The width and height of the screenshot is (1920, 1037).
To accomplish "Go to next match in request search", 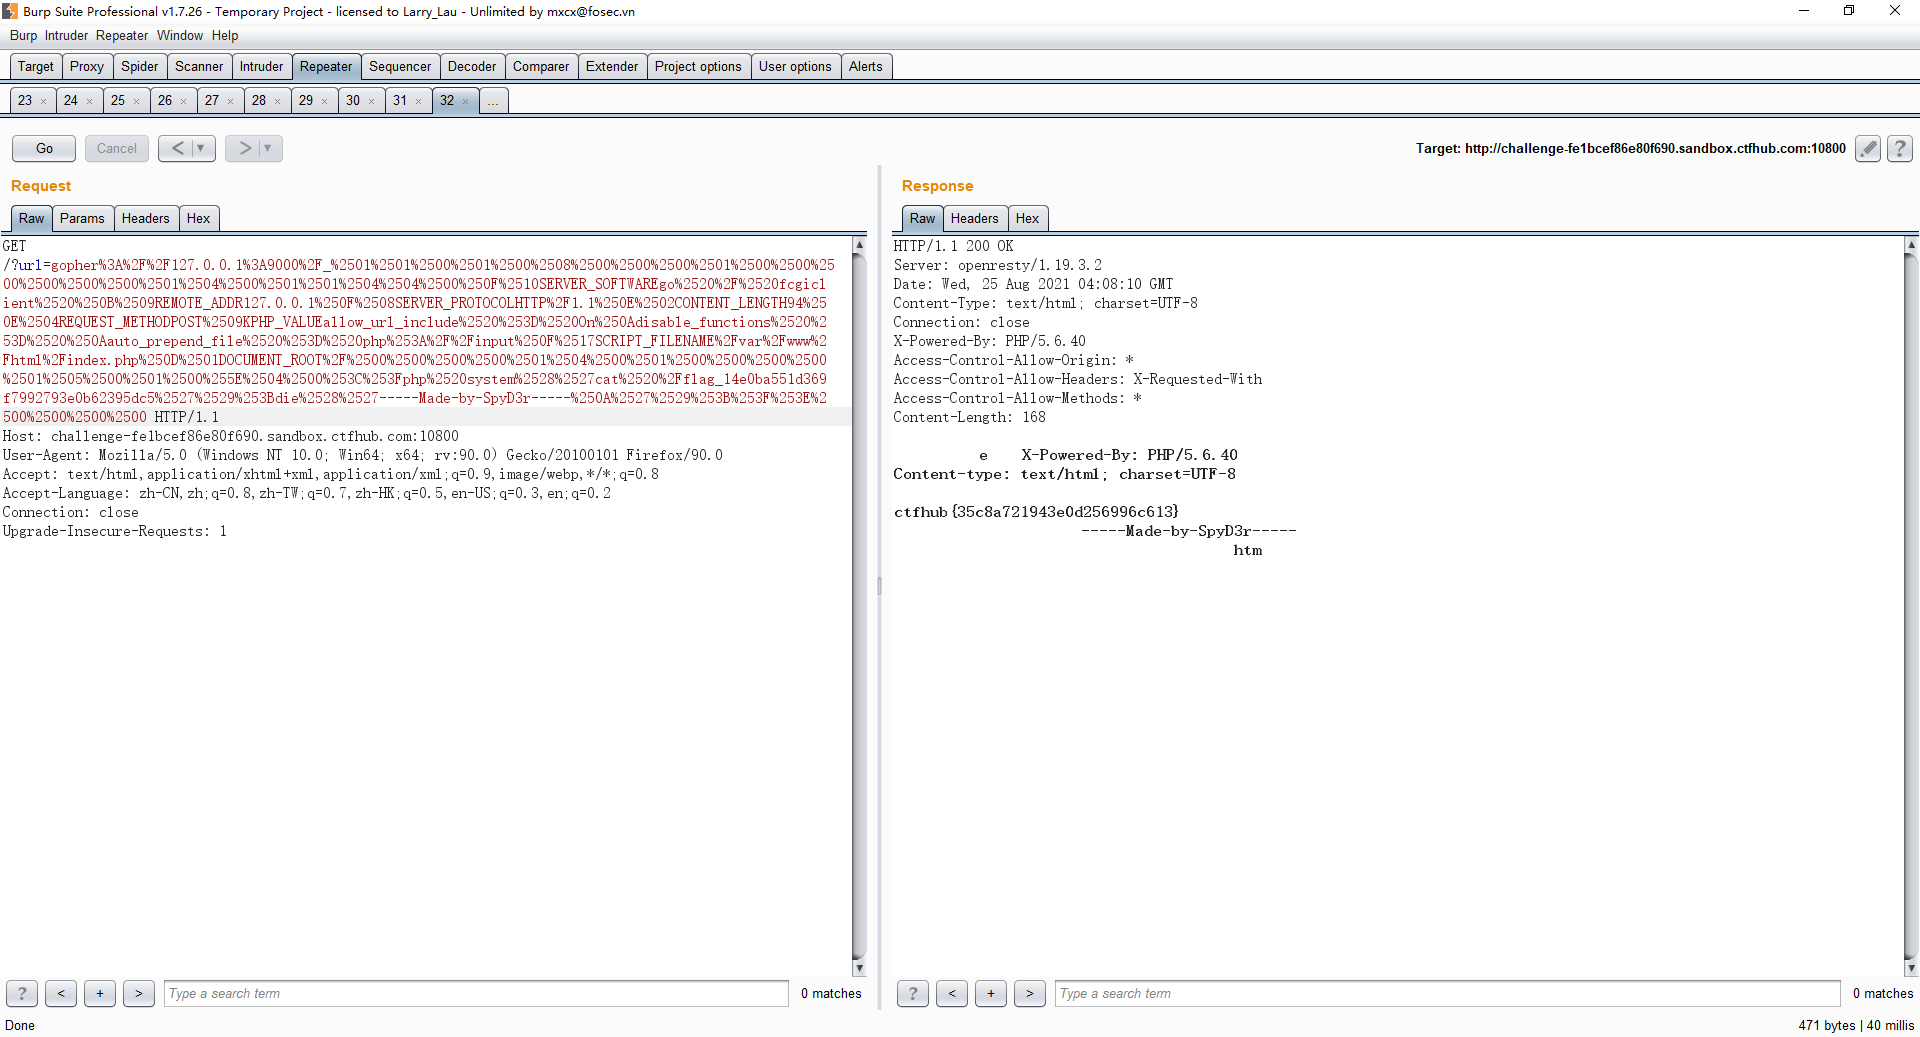I will coord(139,993).
